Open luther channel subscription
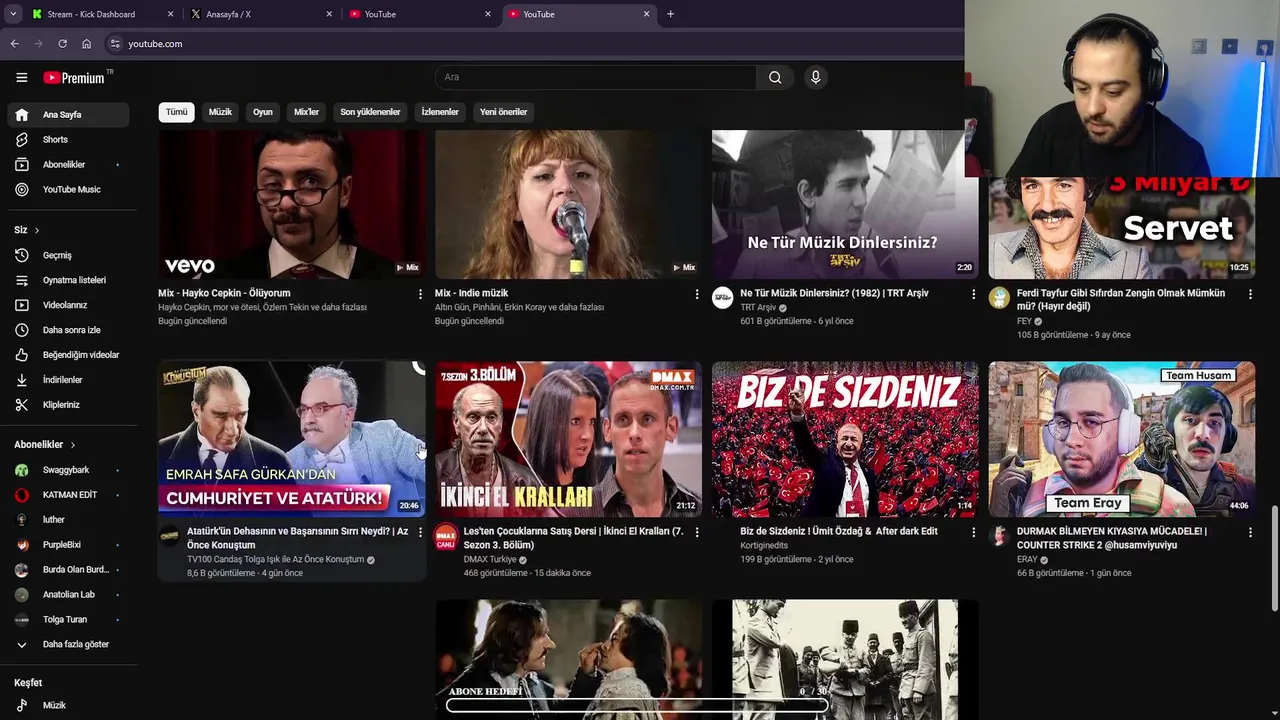The width and height of the screenshot is (1280, 720). point(69,520)
